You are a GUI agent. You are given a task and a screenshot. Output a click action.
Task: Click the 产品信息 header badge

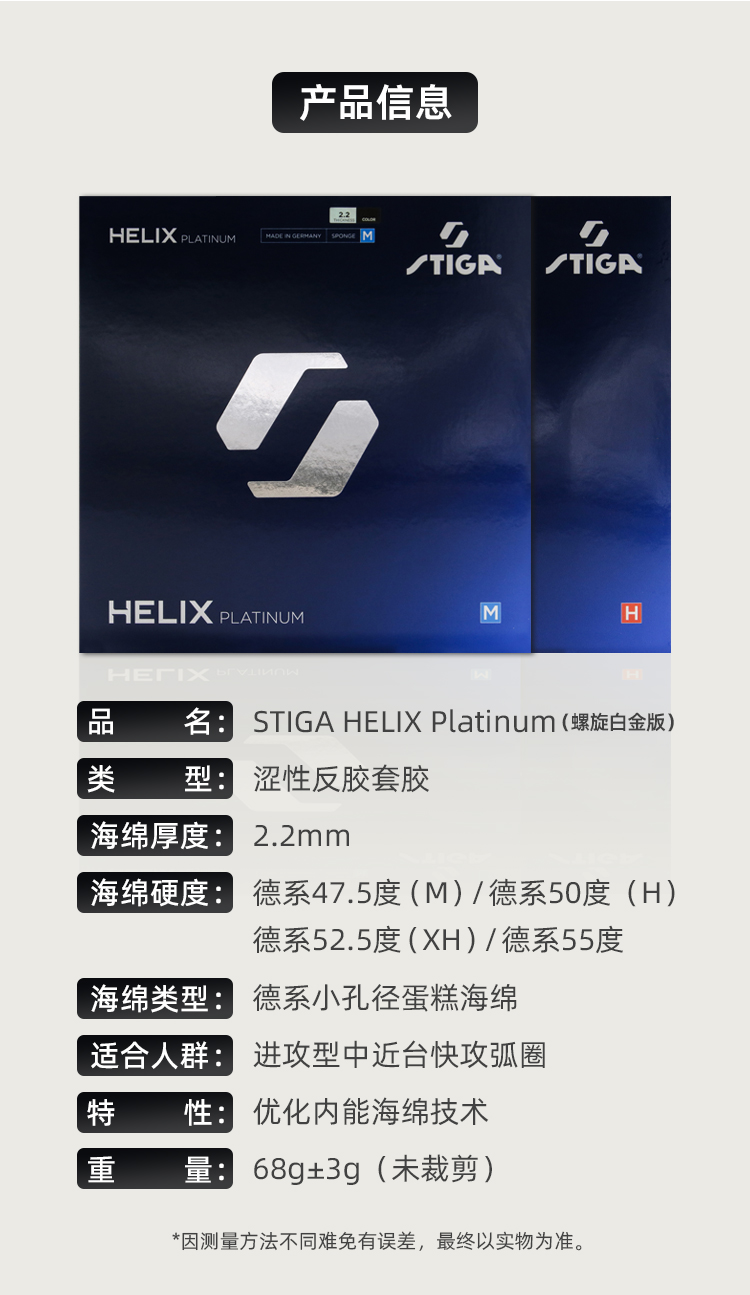tap(375, 102)
